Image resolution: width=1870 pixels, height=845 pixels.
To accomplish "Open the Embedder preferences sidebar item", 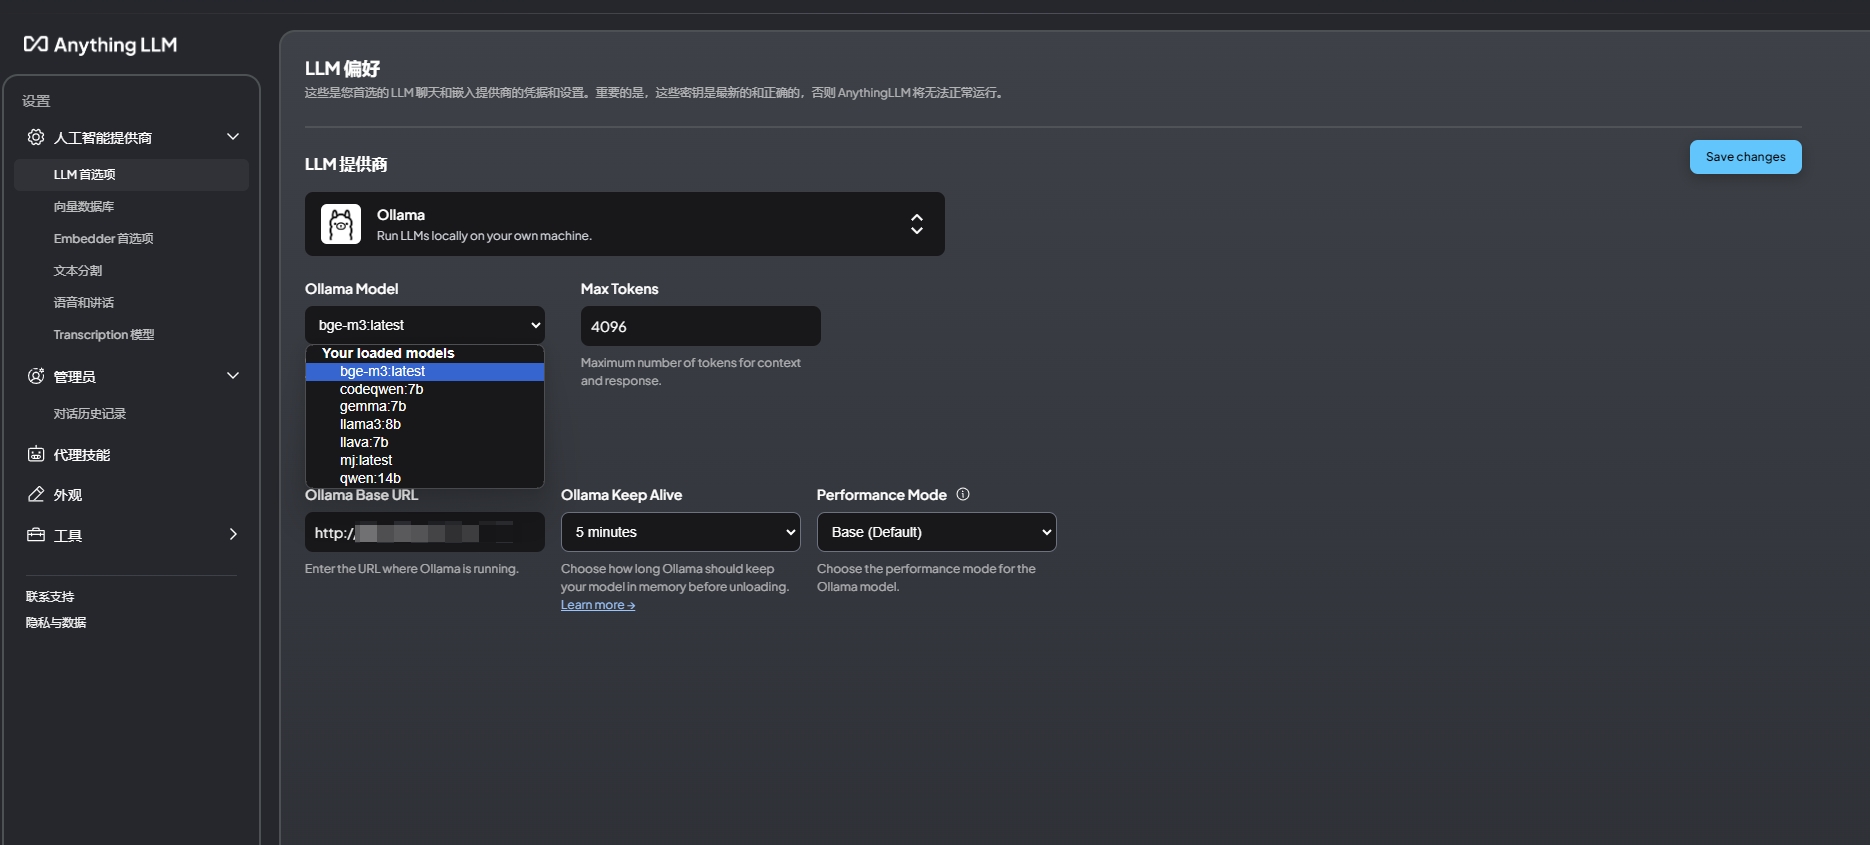I will (x=103, y=239).
